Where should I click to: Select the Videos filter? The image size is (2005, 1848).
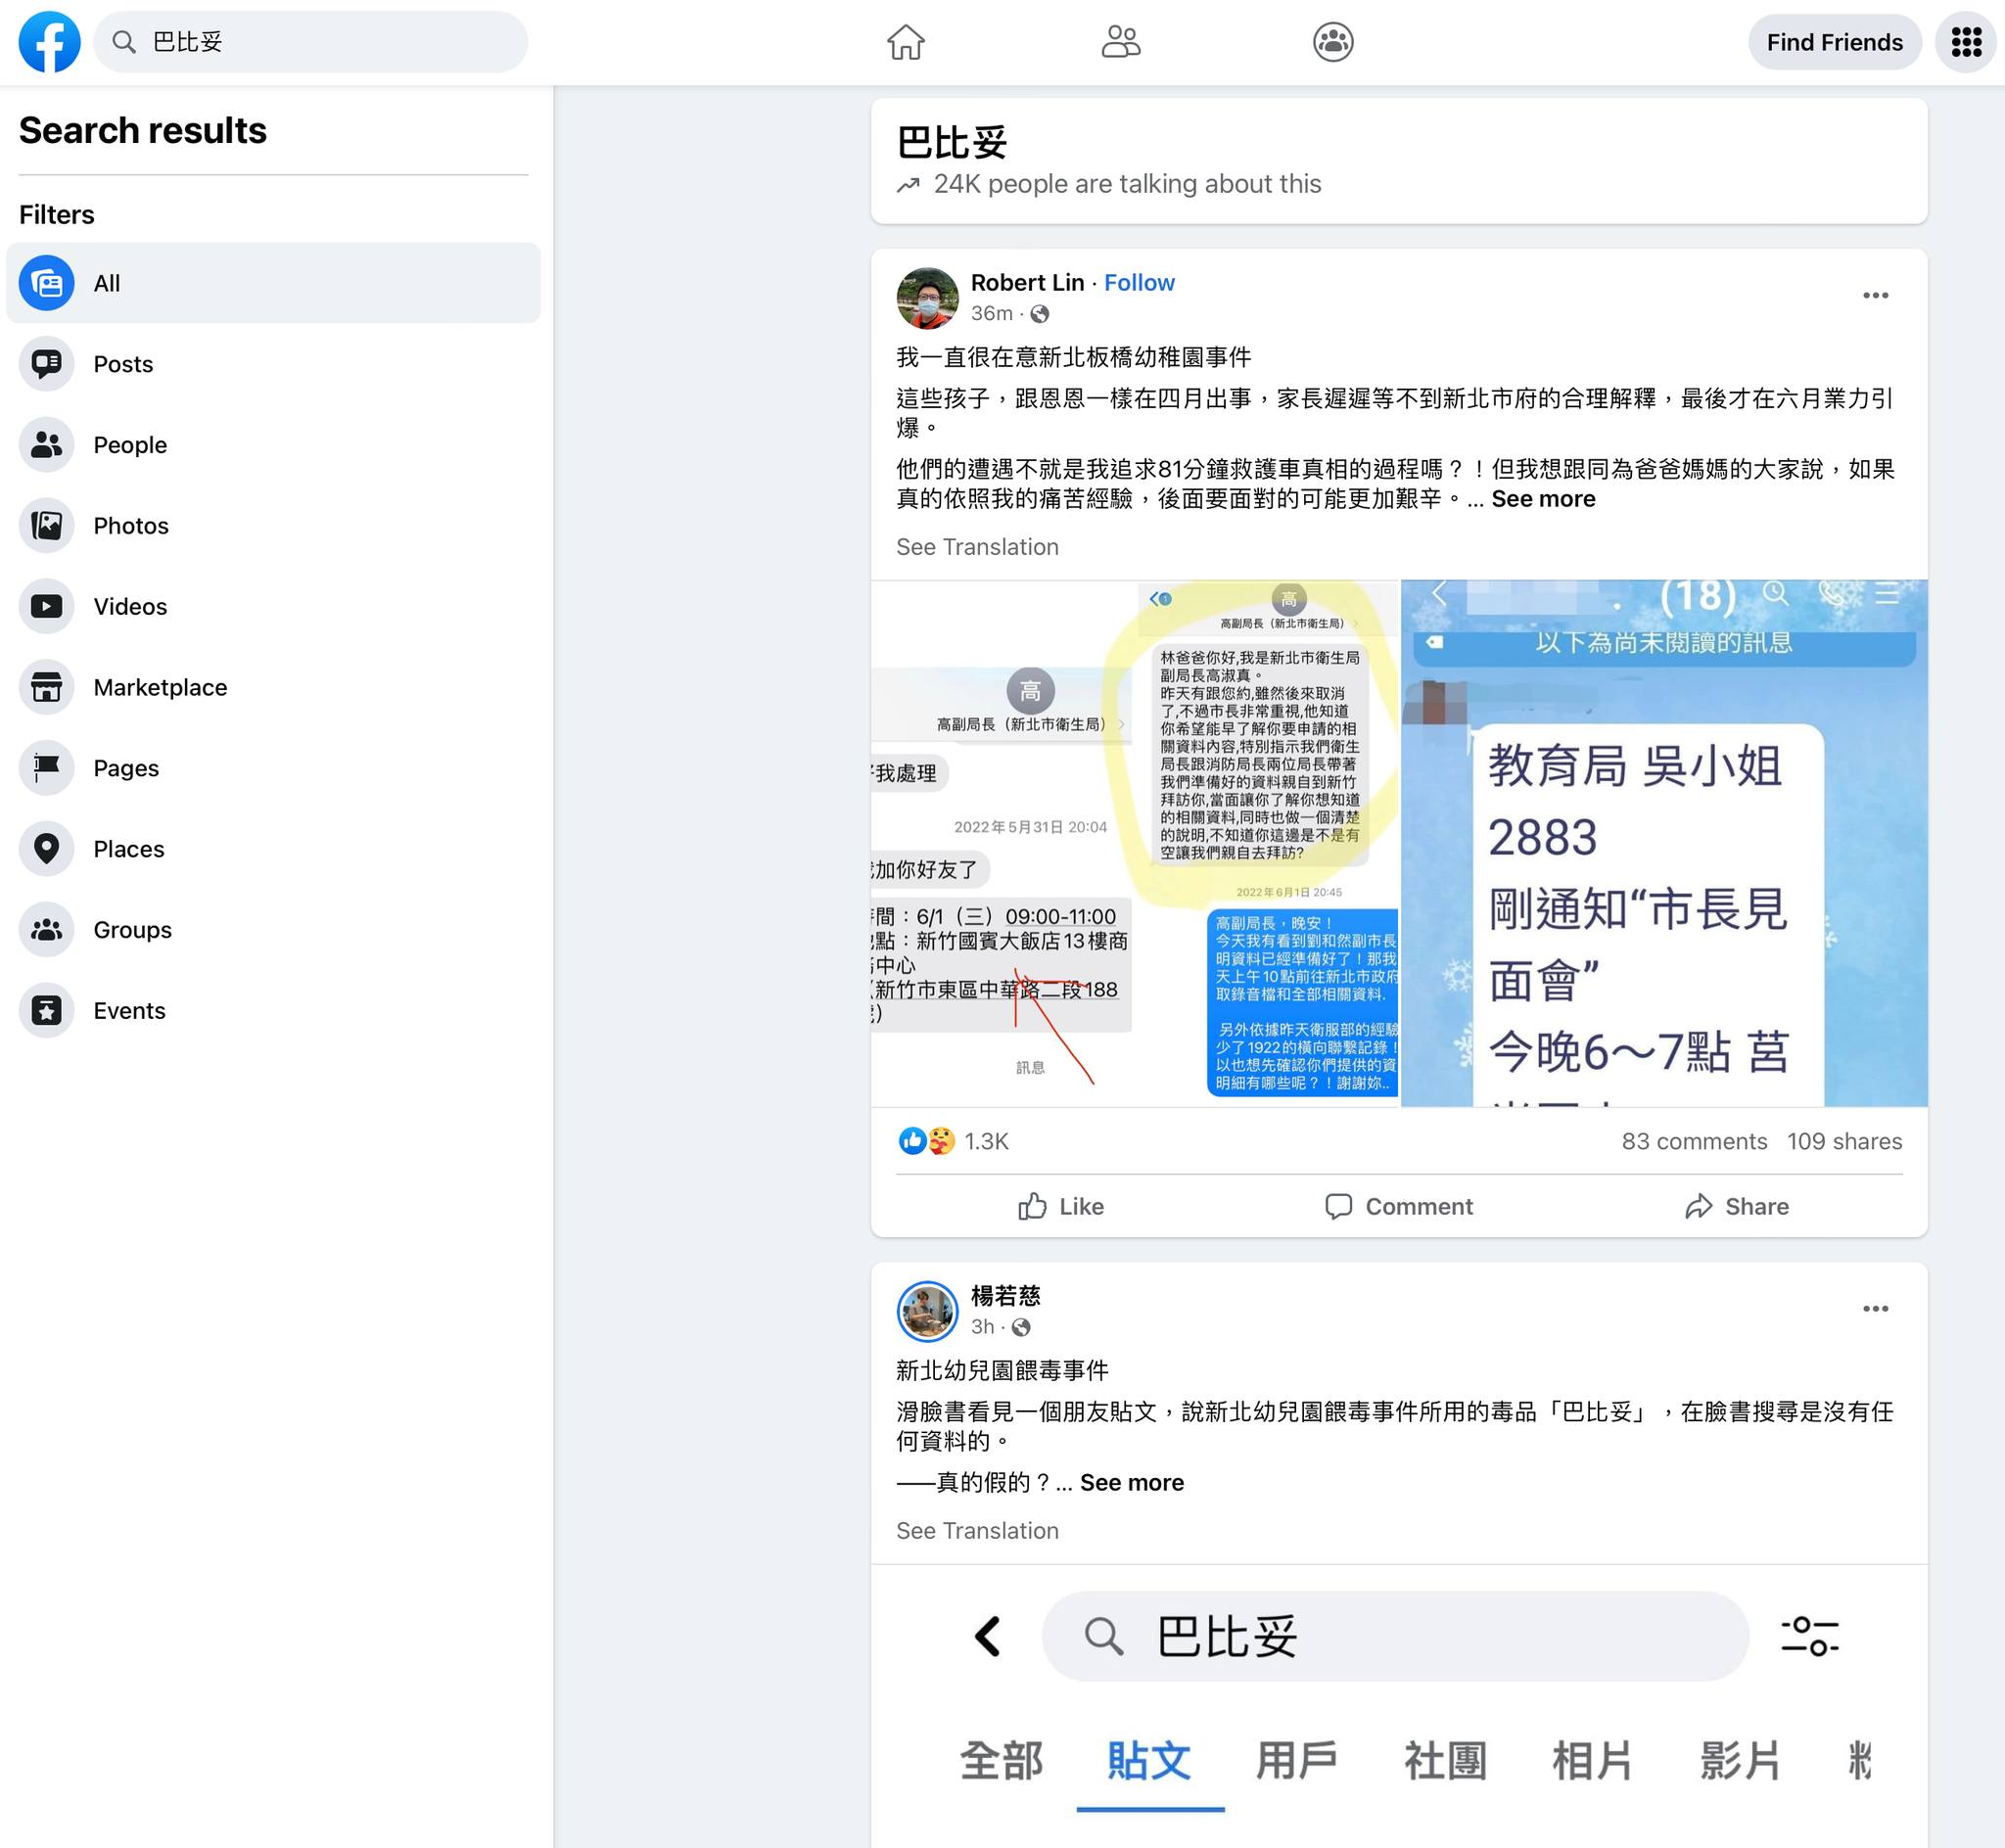pos(273,606)
